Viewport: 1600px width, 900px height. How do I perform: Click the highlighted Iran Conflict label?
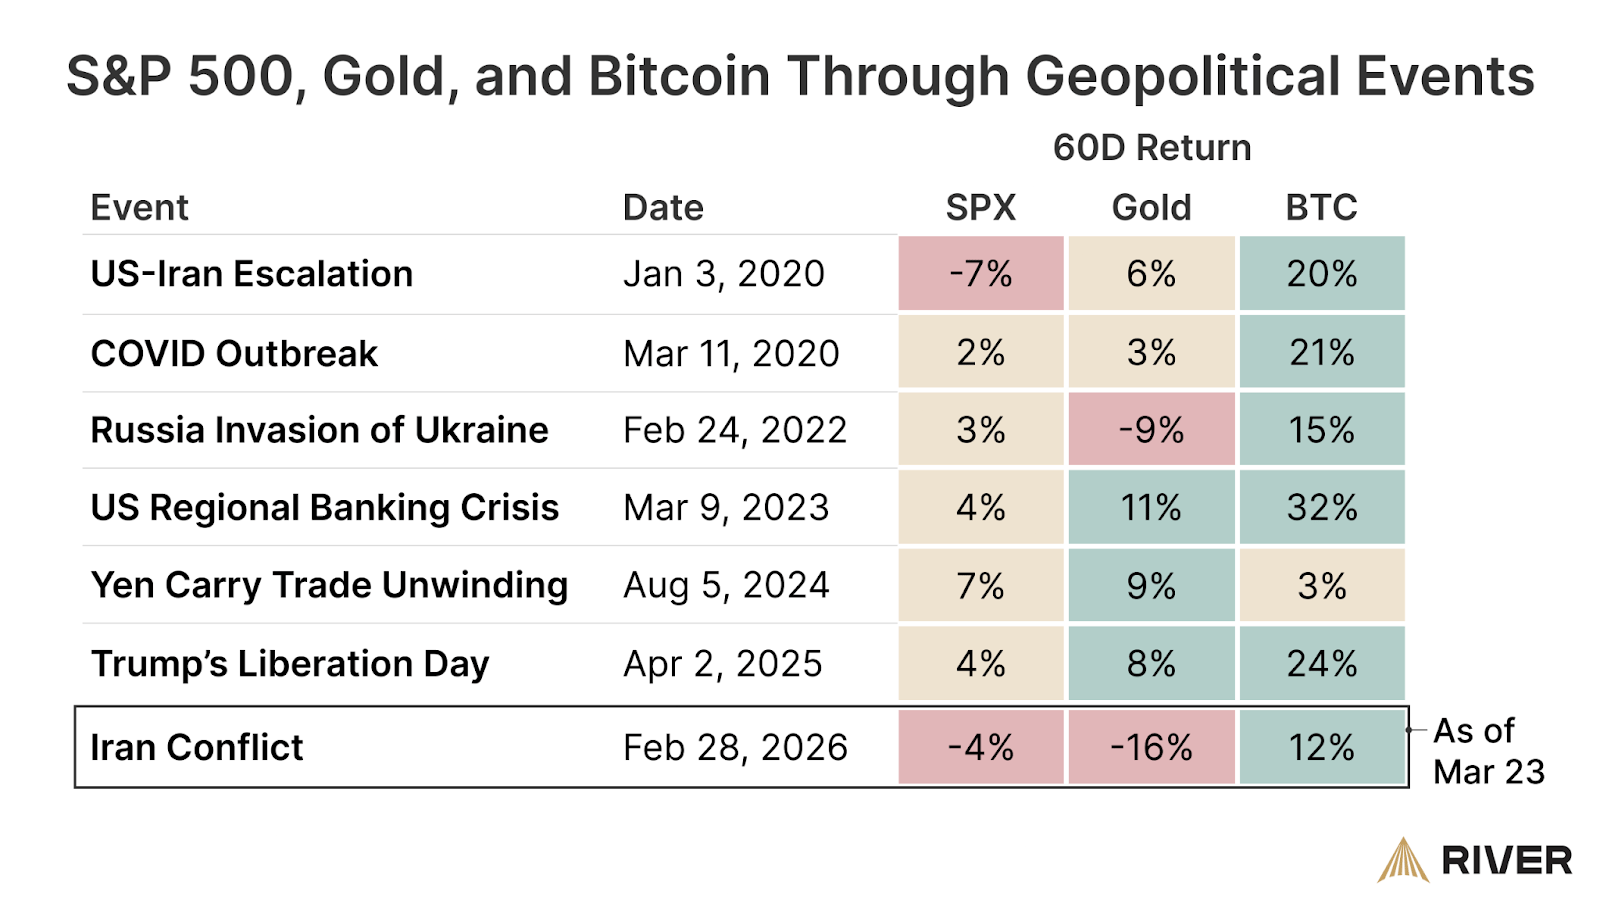click(196, 747)
